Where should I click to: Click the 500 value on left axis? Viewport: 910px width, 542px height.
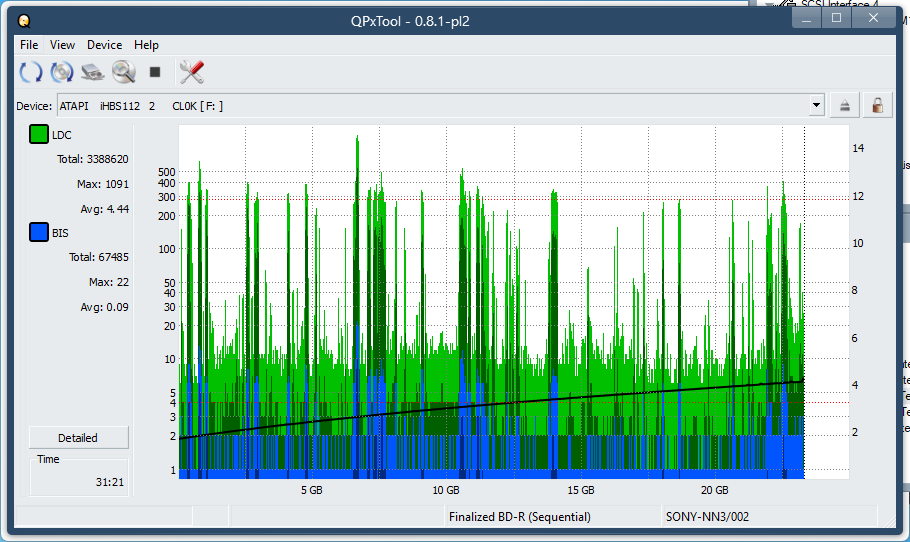[167, 172]
